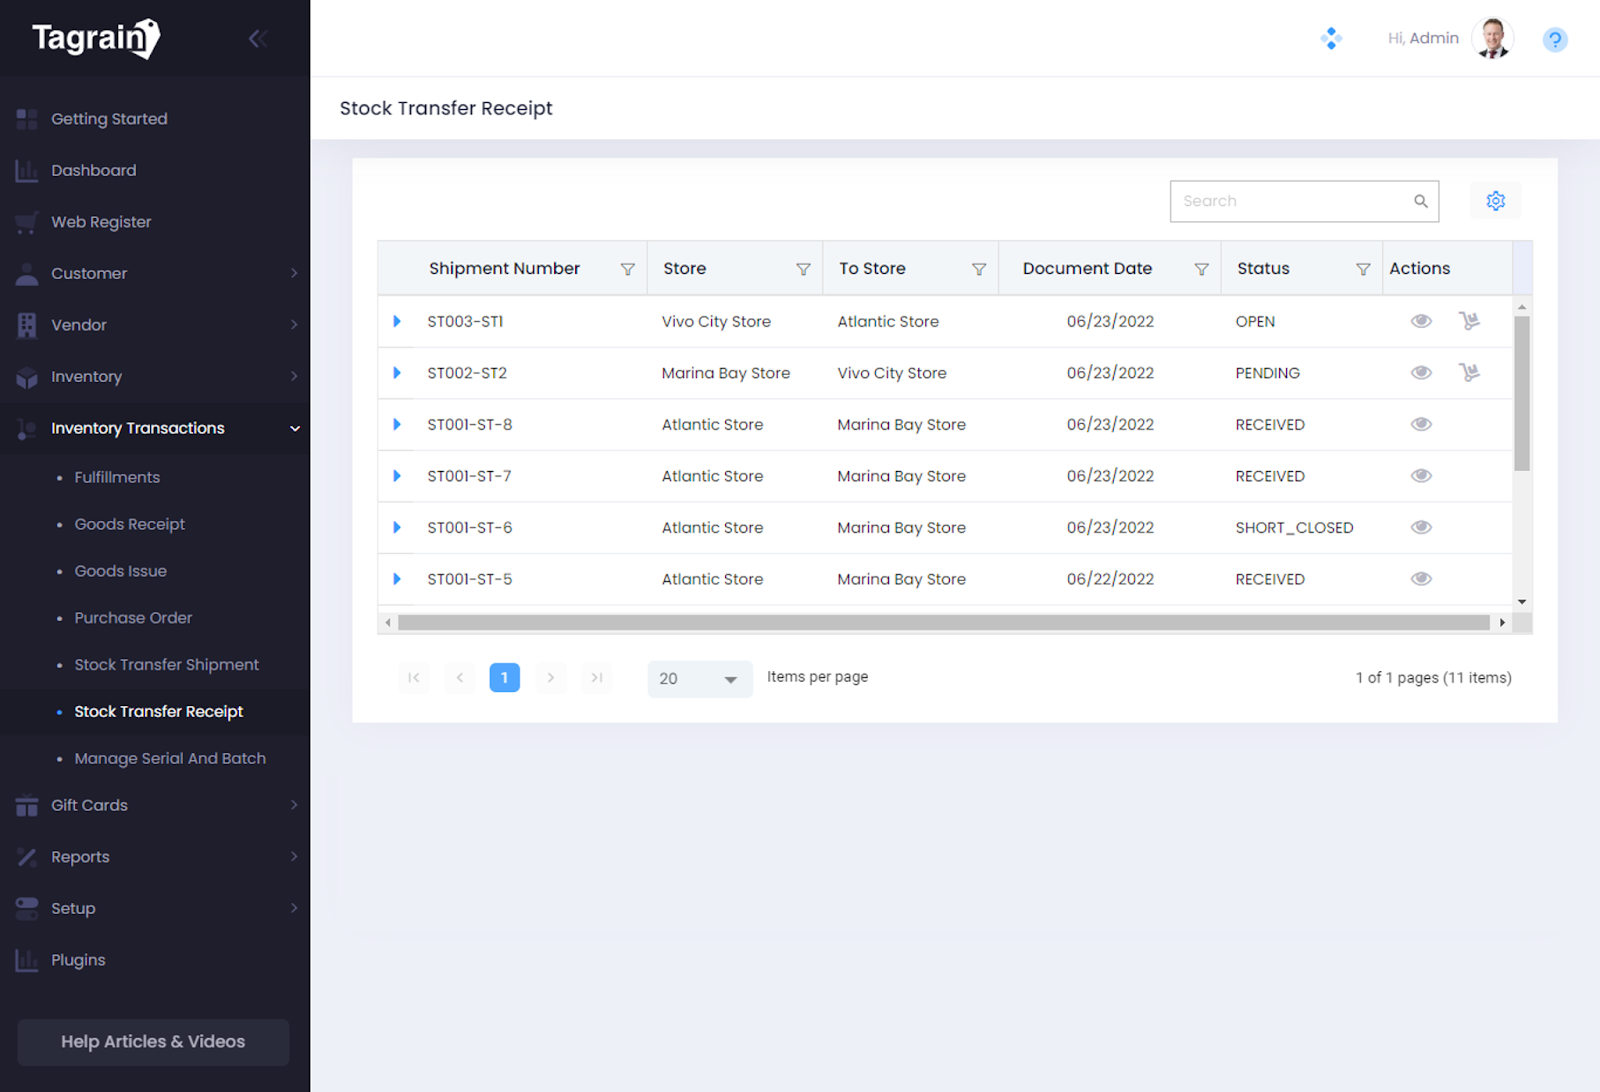
Task: Go to Goods Receipt in the sidebar
Action: pyautogui.click(x=130, y=524)
